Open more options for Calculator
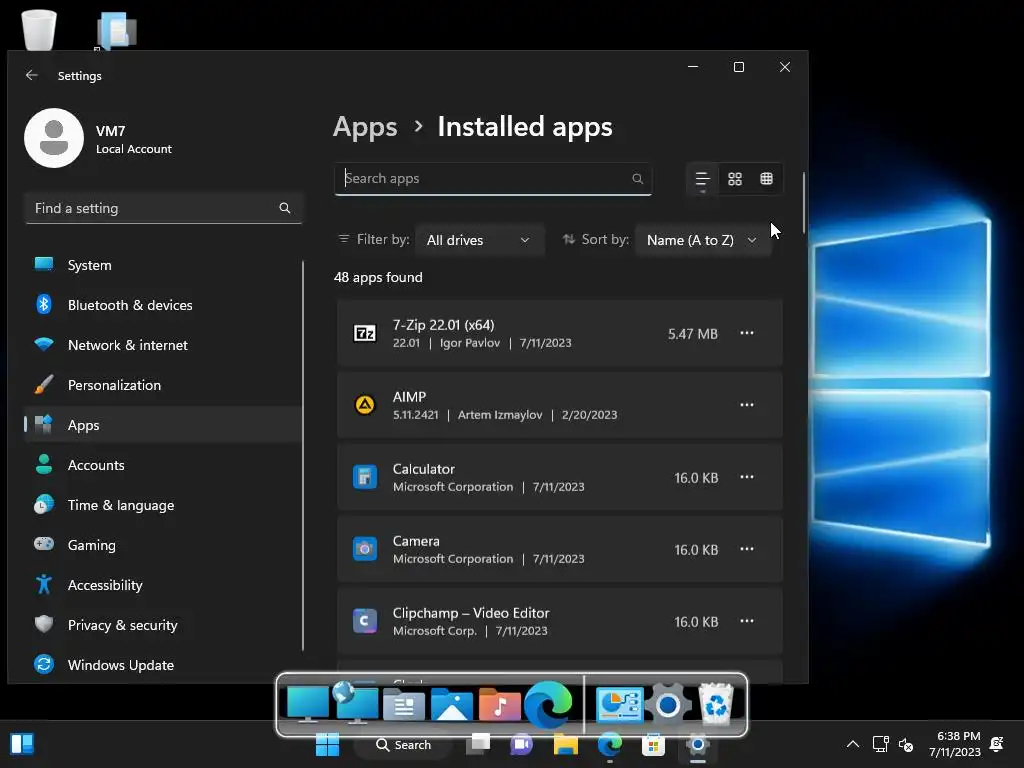The width and height of the screenshot is (1024, 768). point(747,477)
